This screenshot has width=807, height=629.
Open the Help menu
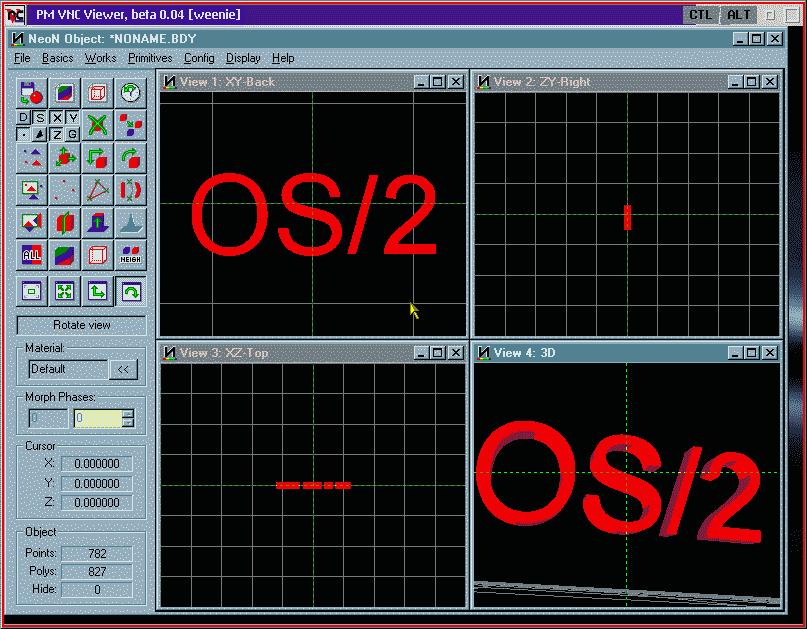click(x=283, y=58)
